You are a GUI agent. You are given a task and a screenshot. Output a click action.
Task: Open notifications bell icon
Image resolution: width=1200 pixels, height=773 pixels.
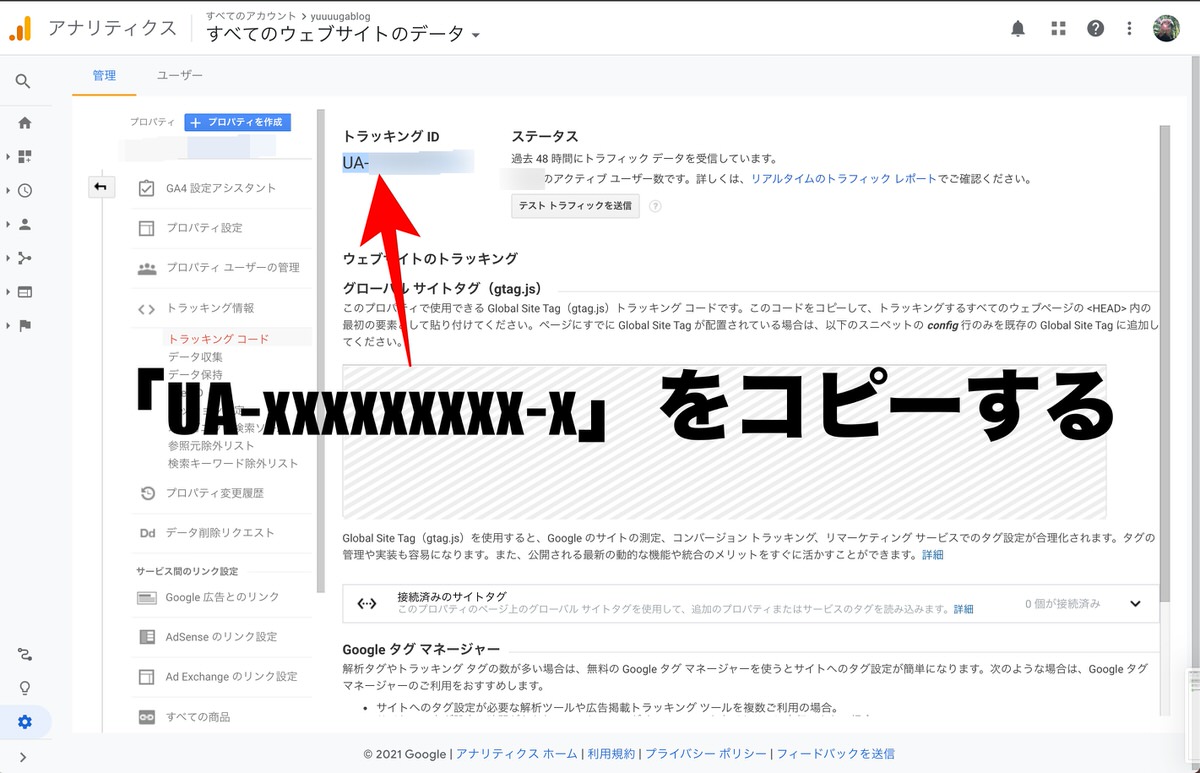coord(1018,29)
